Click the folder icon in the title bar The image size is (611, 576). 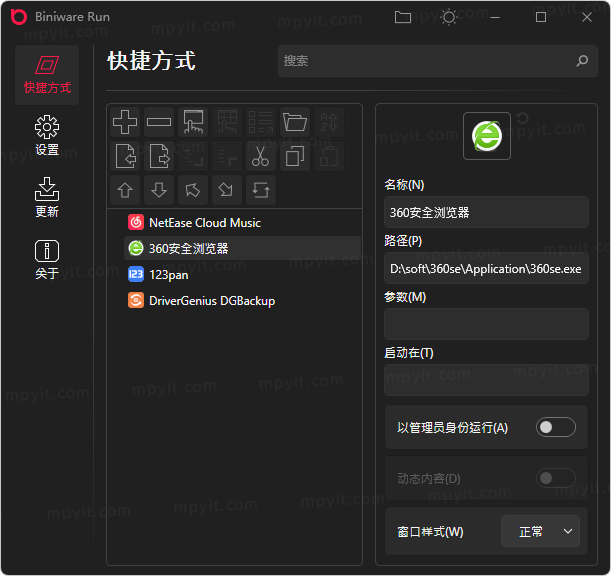pyautogui.click(x=403, y=17)
